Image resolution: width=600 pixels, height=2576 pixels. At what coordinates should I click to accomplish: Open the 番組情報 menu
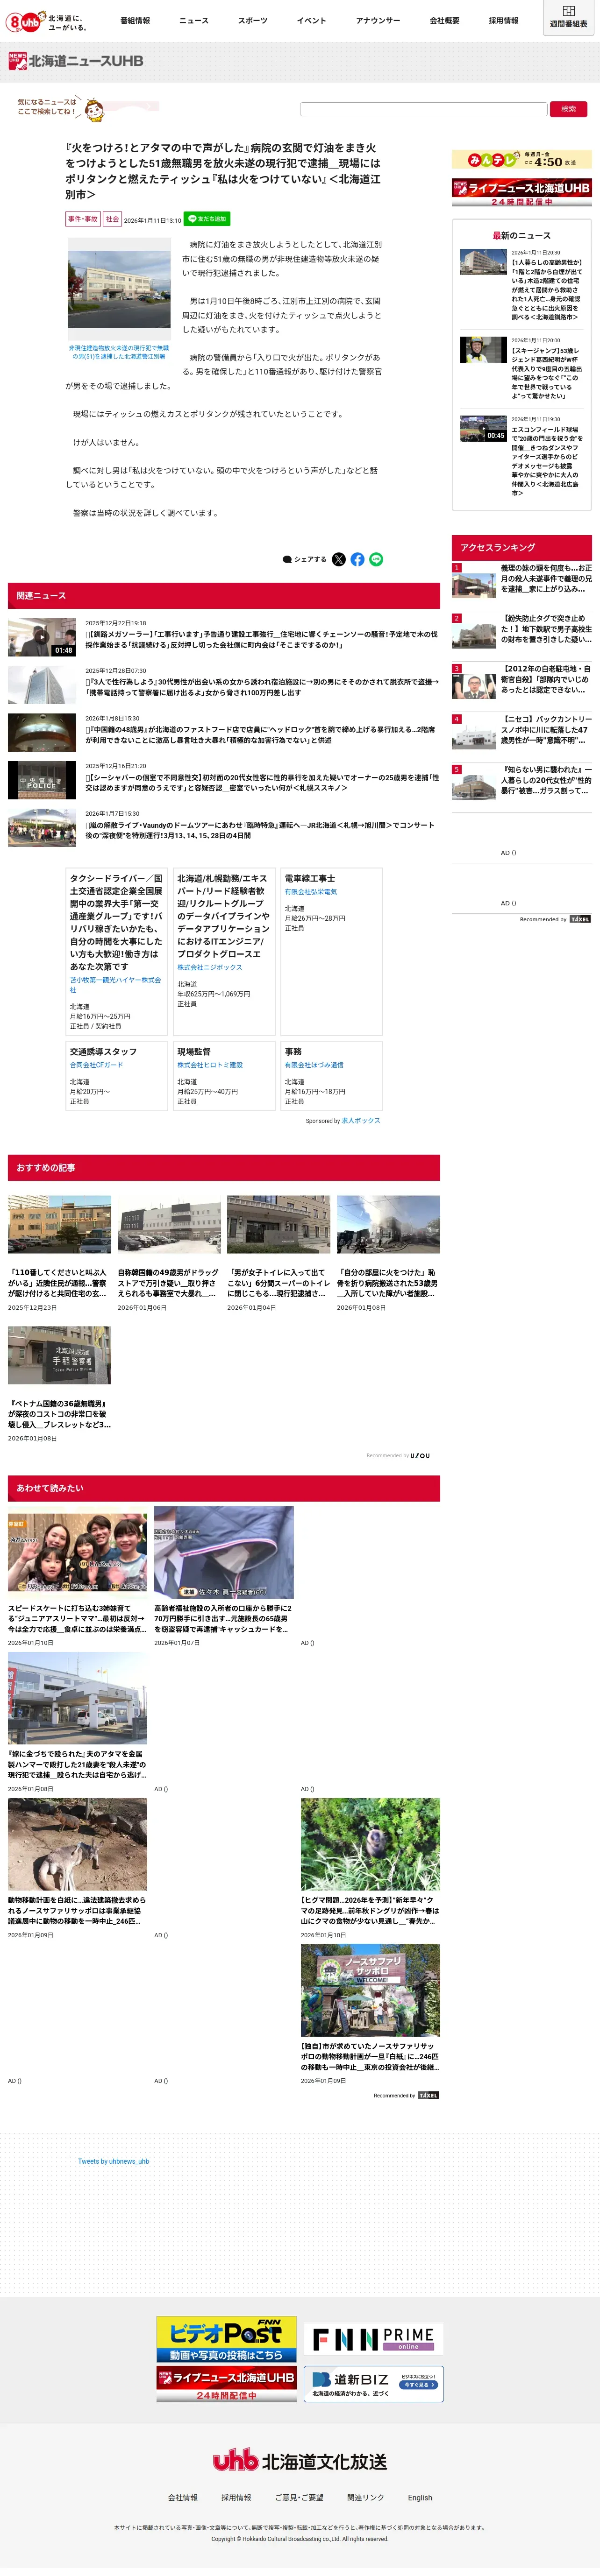(135, 20)
